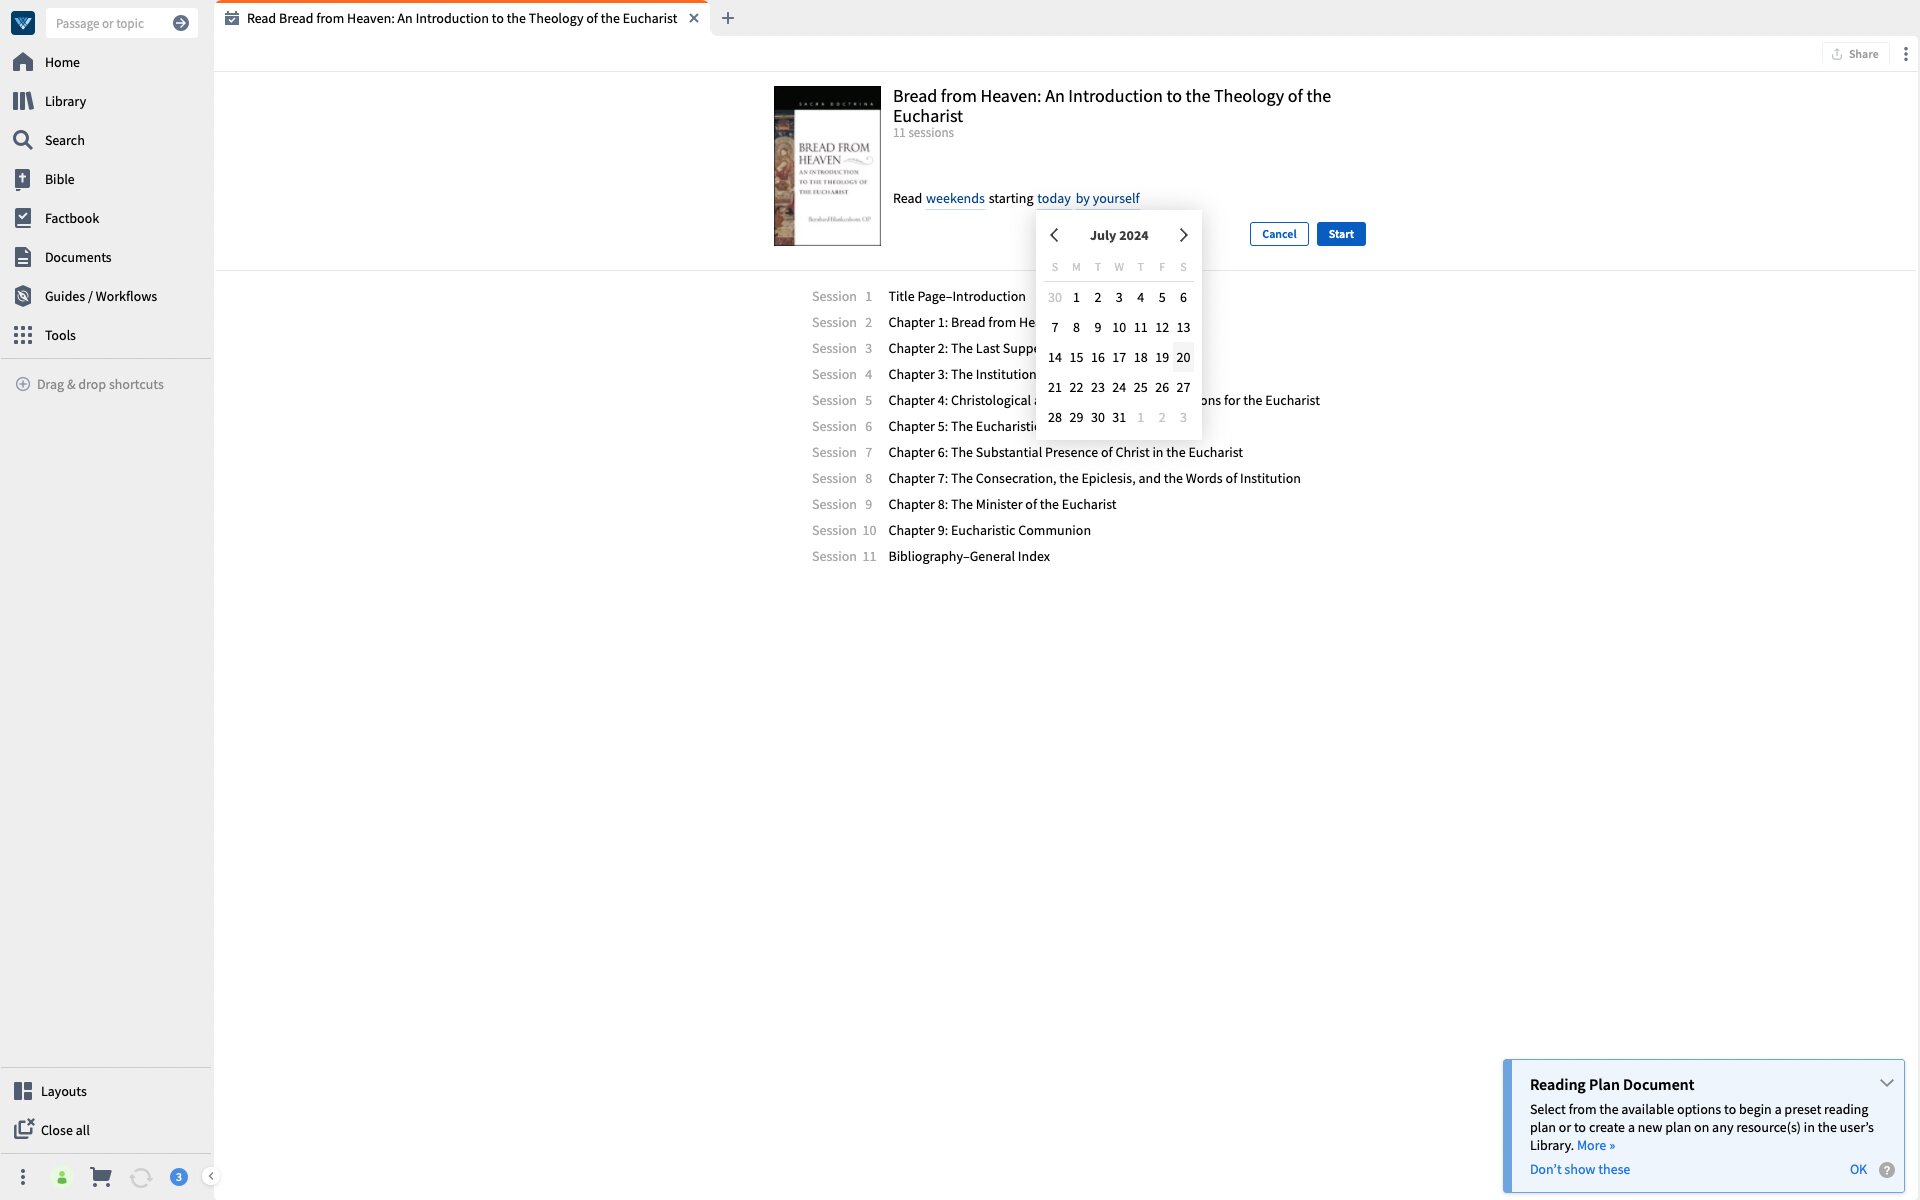
Task: Open bottom-left three-dot app menu
Action: pyautogui.click(x=22, y=1177)
